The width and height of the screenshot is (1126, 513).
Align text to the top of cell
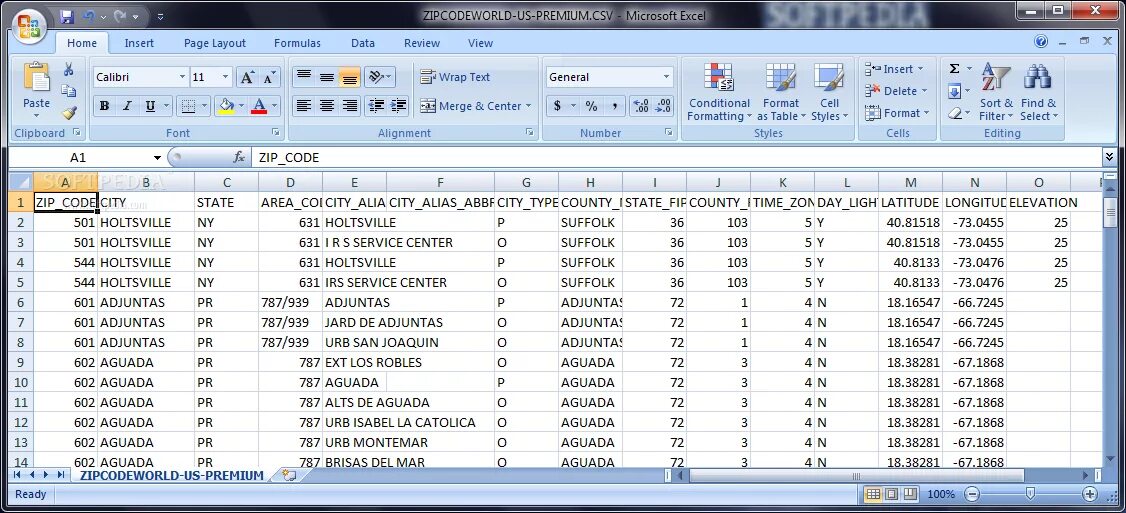click(304, 77)
